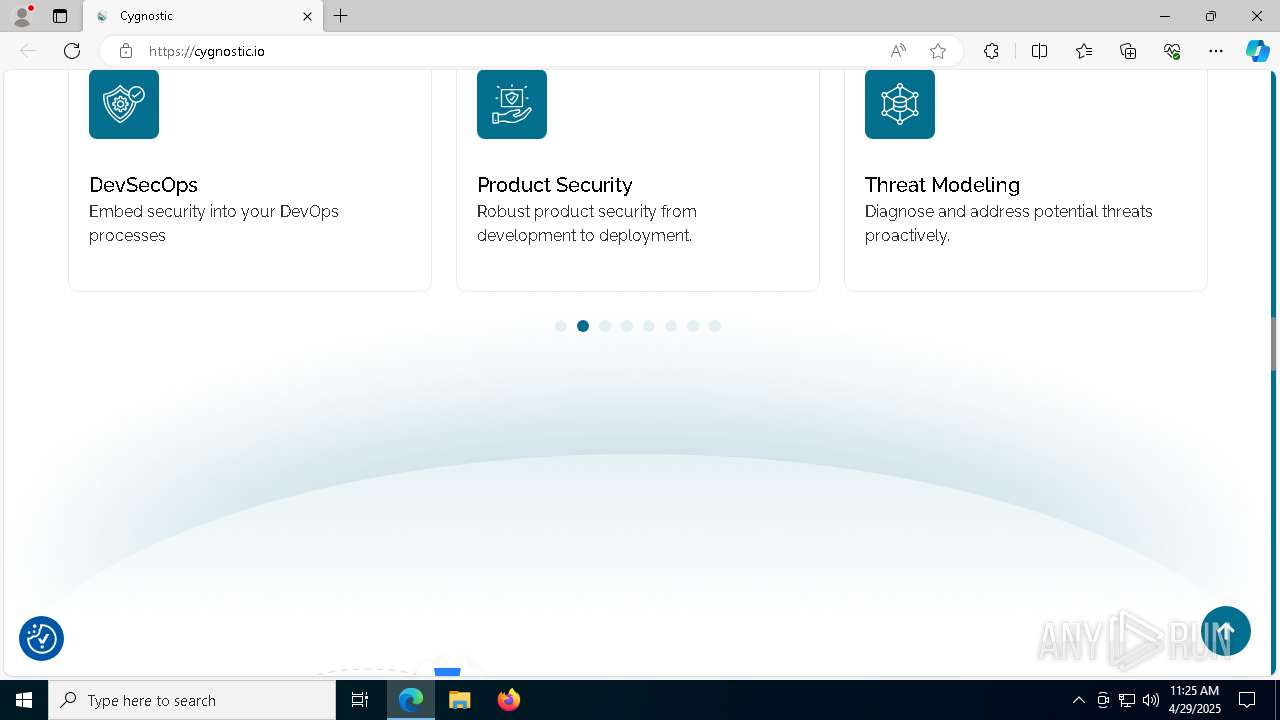Reload the page with the Refresh icon
Image resolution: width=1280 pixels, height=720 pixels.
72,51
